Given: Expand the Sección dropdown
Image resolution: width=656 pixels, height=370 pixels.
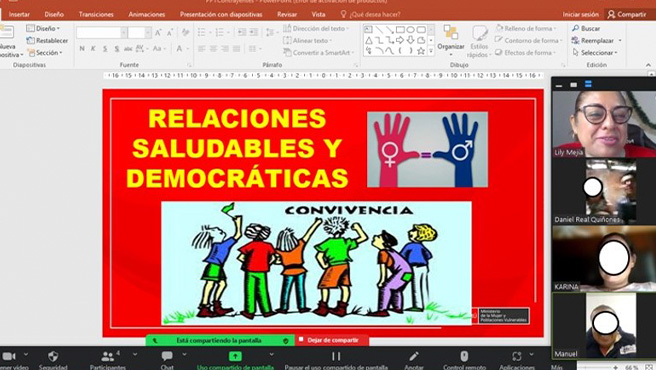Looking at the screenshot, I should (45, 53).
